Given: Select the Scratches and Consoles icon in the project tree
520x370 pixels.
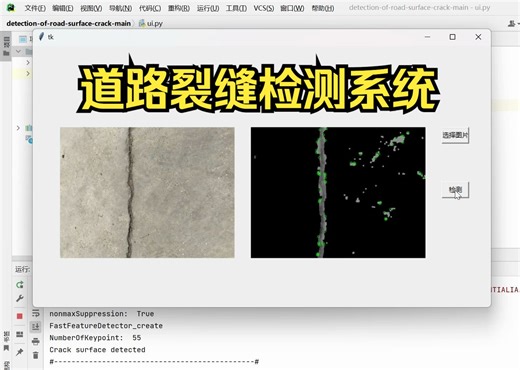Looking at the screenshot, I should coord(29,139).
